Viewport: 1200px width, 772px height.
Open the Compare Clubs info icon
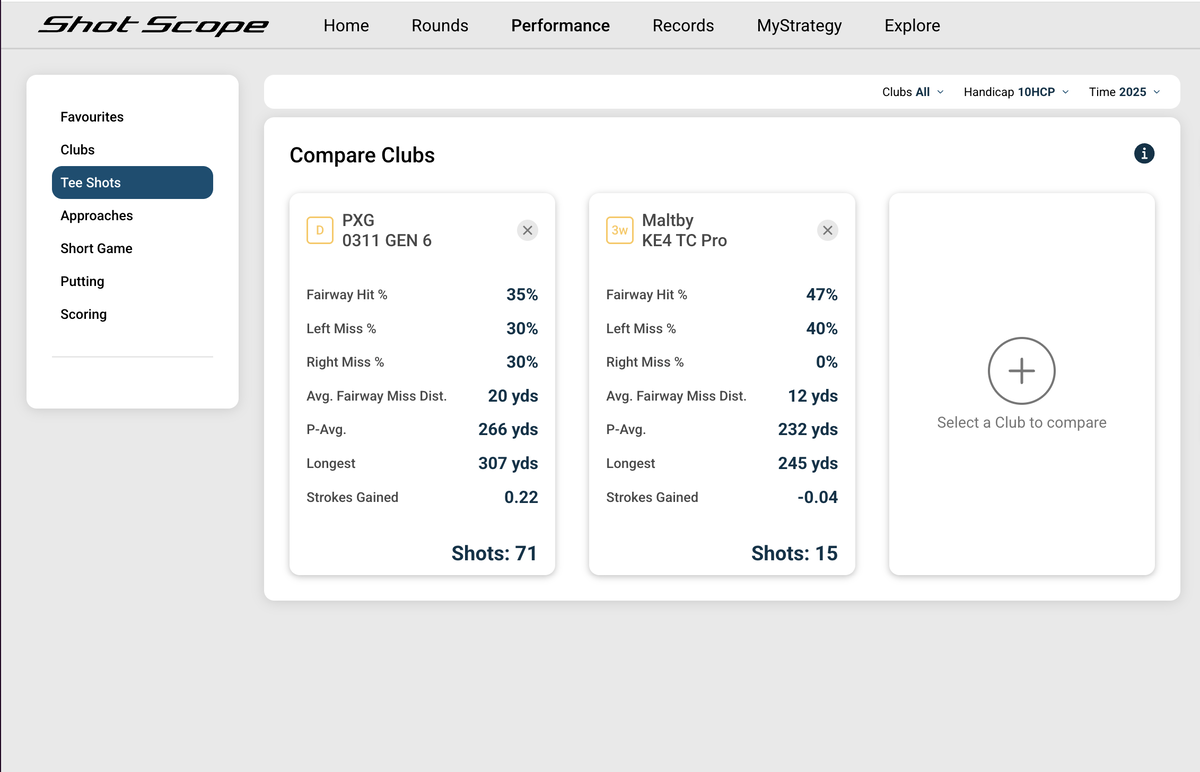1145,153
